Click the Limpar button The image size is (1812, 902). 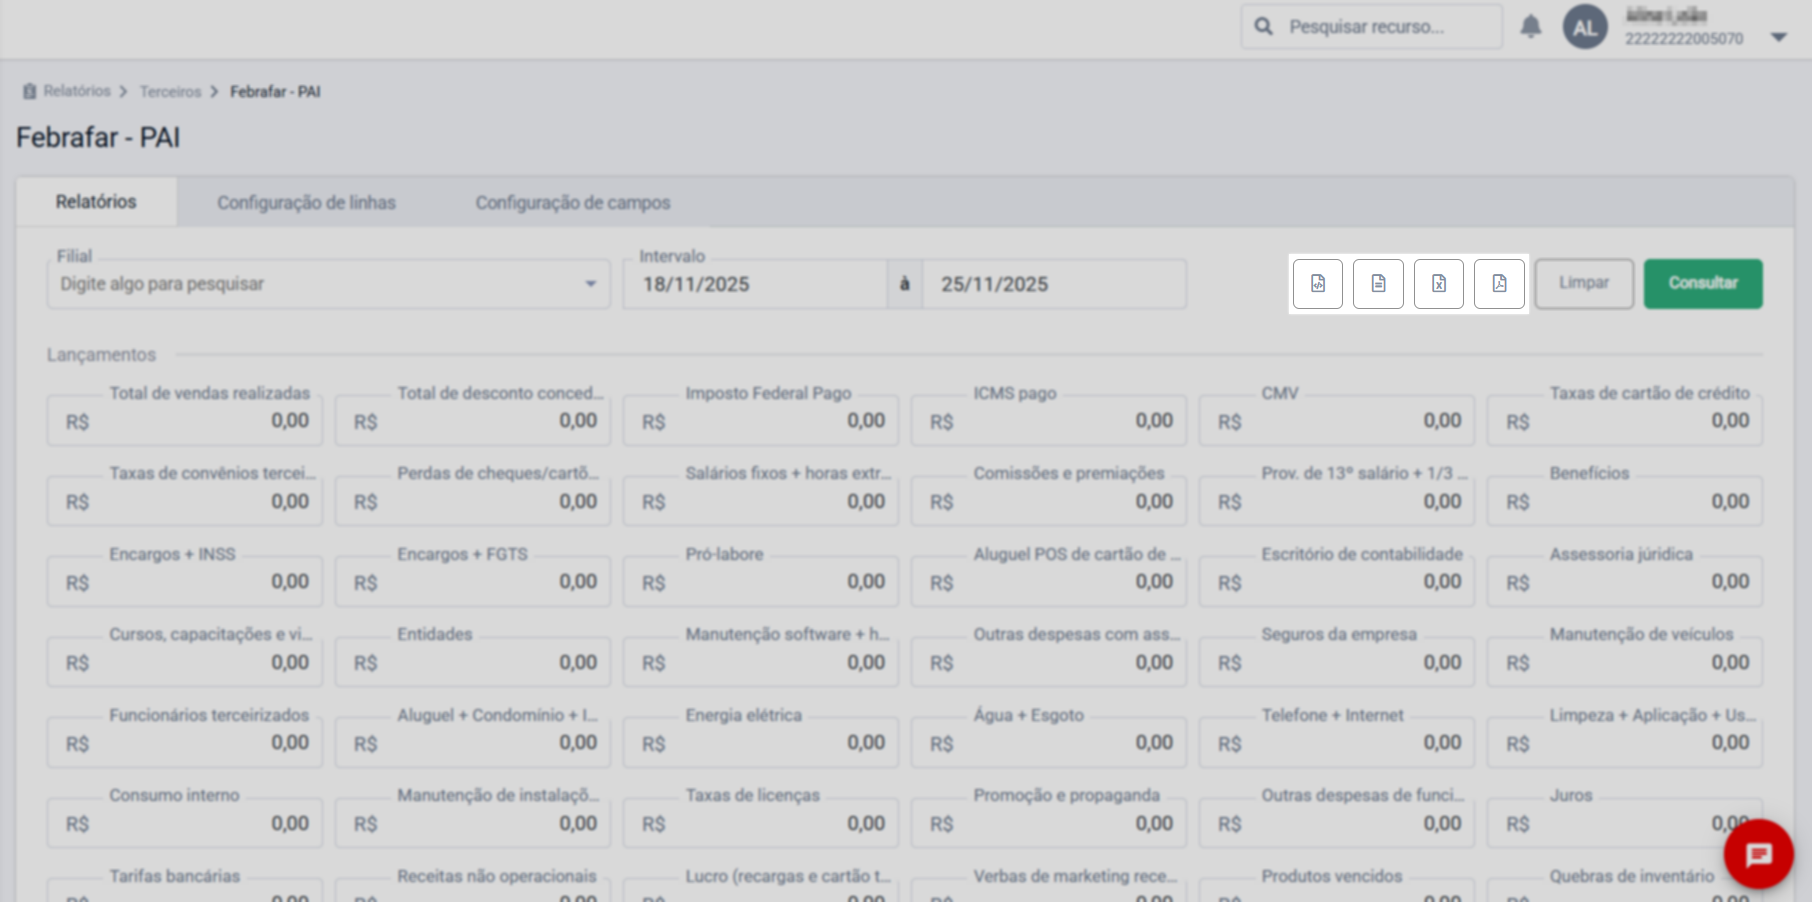[1584, 284]
